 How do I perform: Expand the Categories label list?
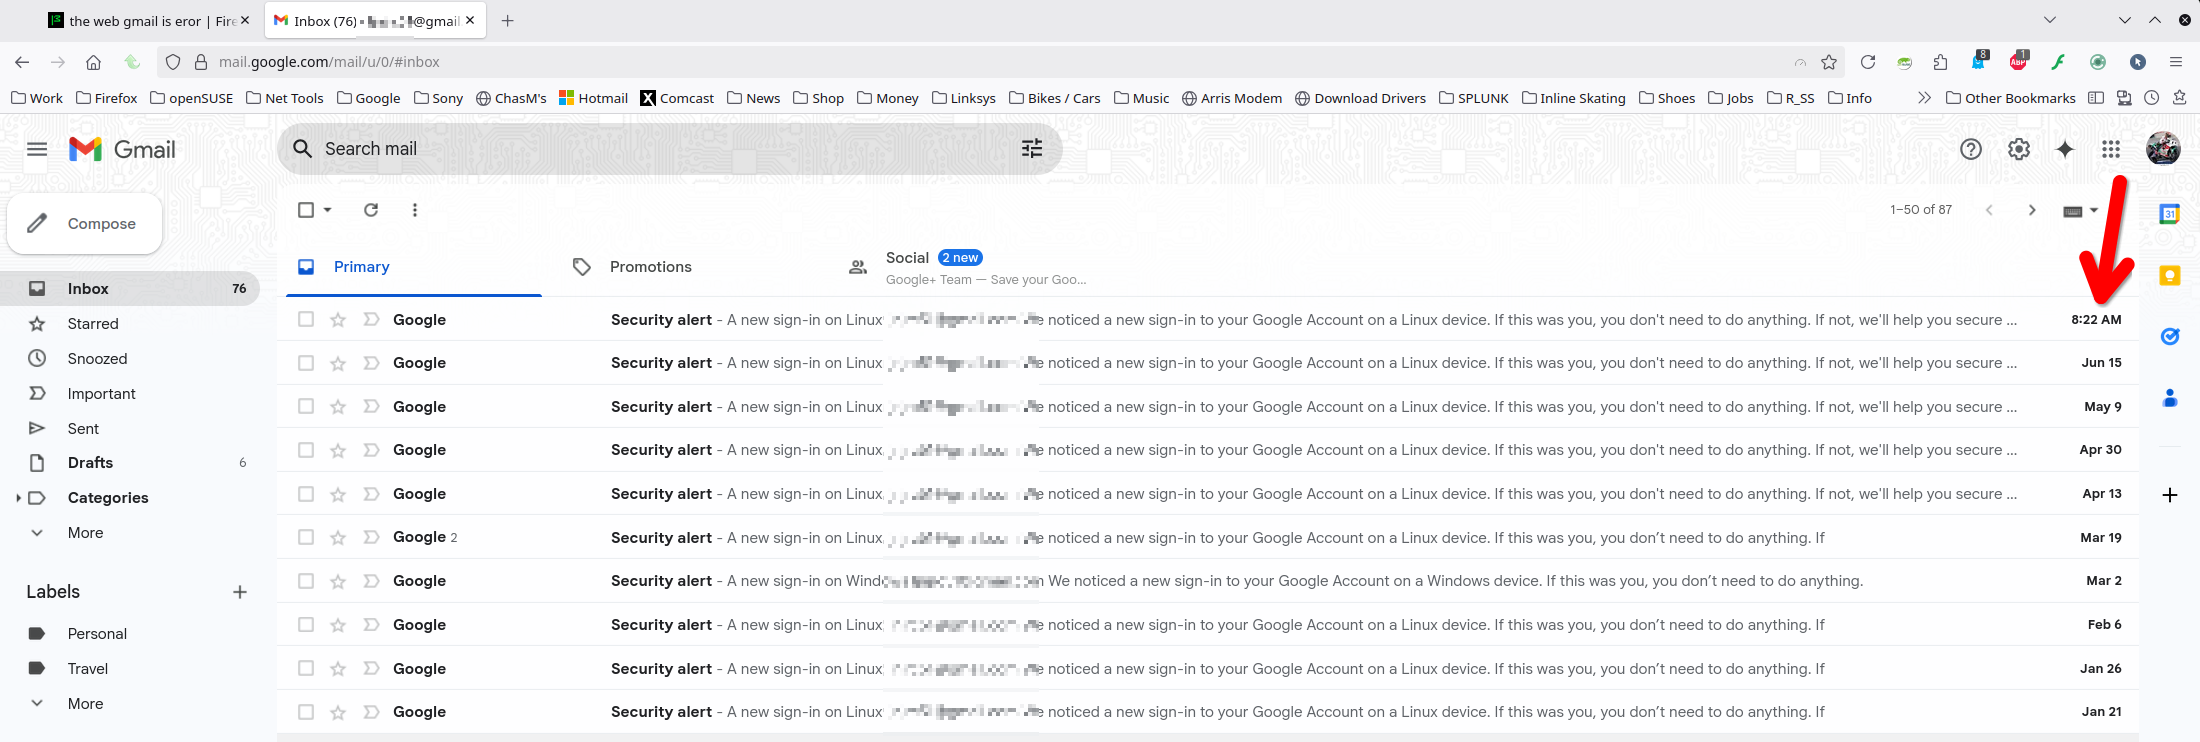click(x=19, y=498)
